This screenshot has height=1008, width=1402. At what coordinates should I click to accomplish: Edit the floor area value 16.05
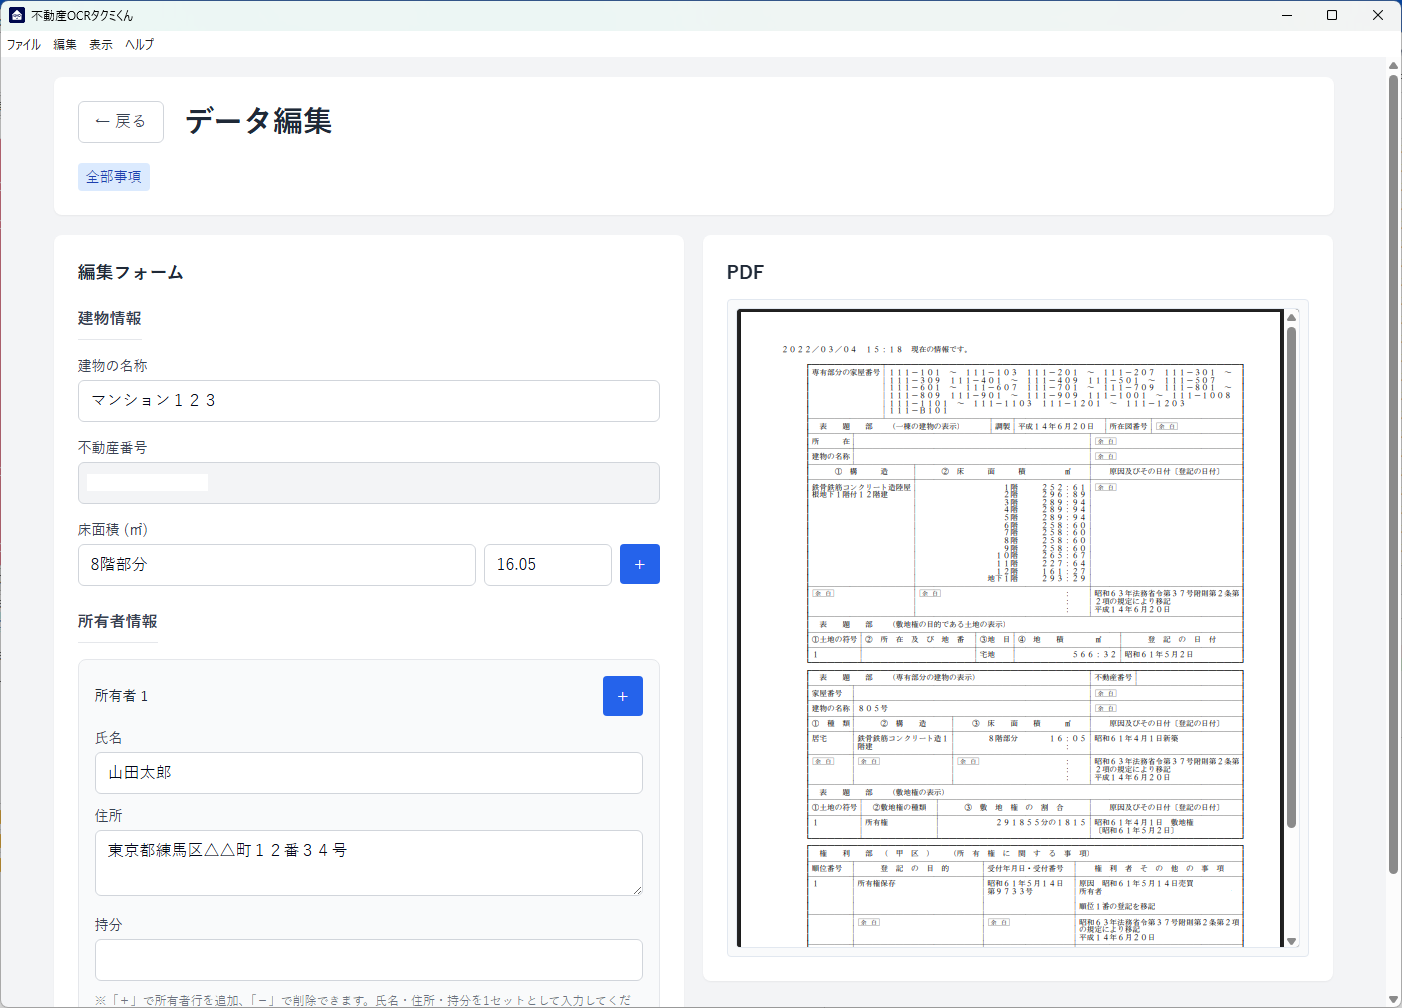[547, 565]
